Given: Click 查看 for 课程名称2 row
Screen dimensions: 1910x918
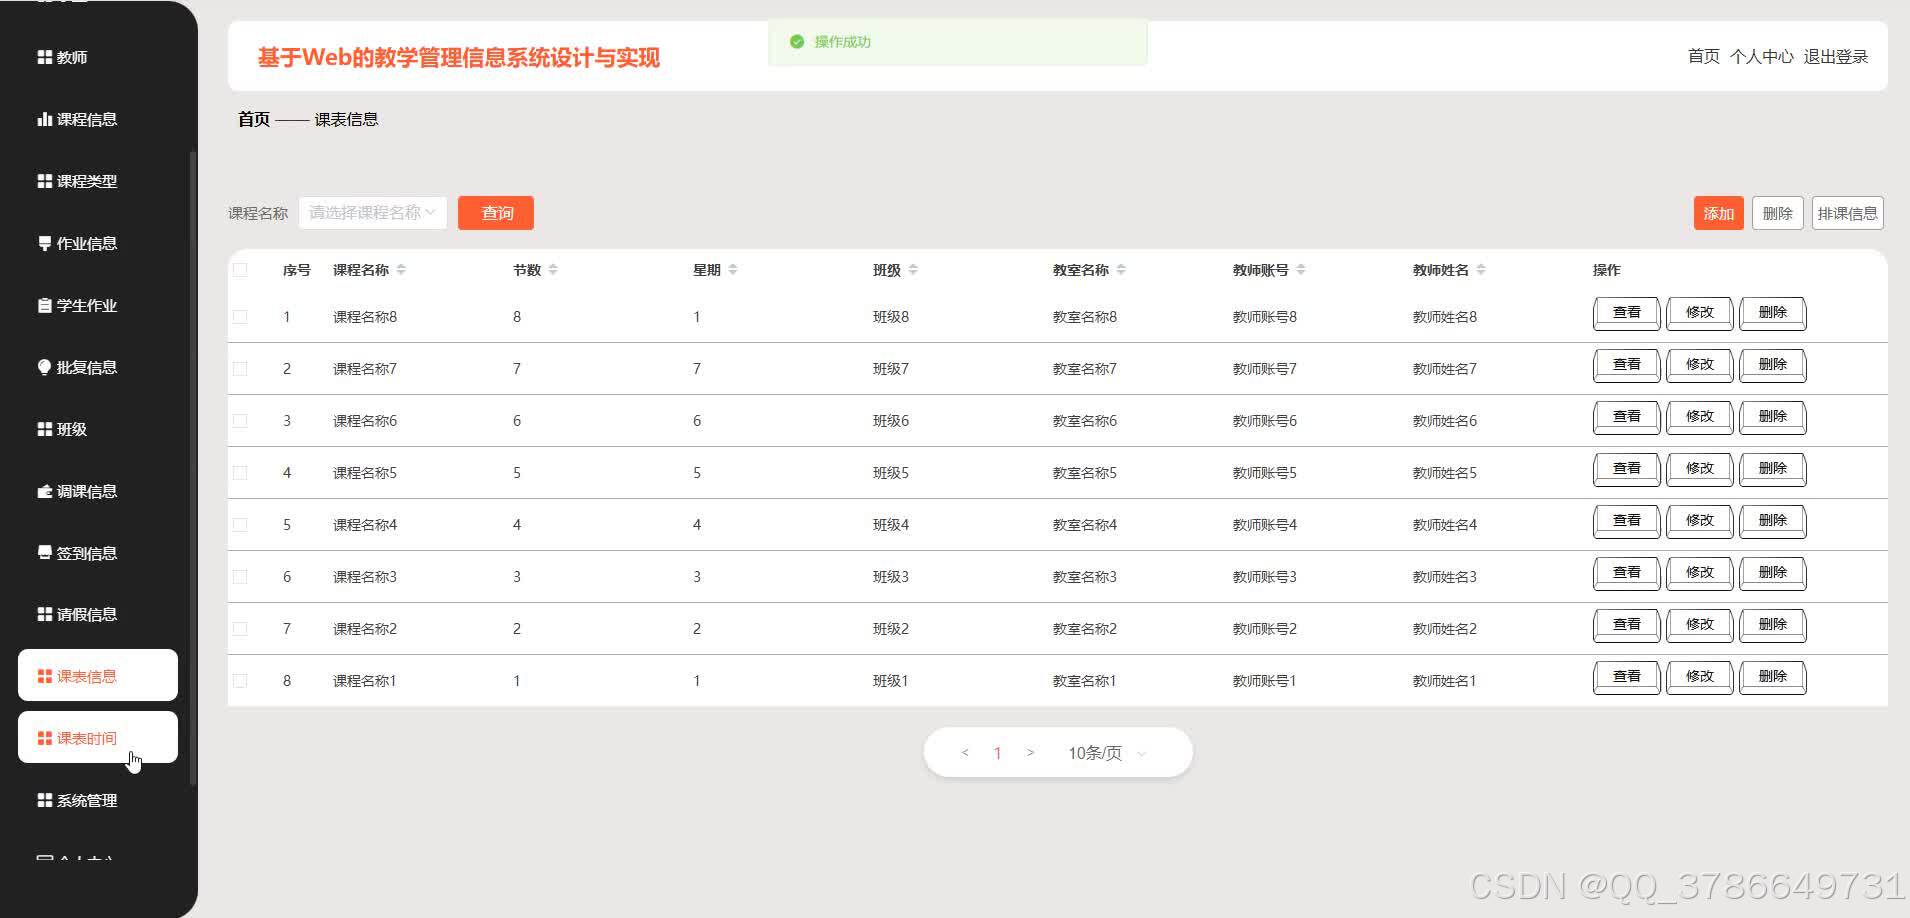Looking at the screenshot, I should [1626, 625].
